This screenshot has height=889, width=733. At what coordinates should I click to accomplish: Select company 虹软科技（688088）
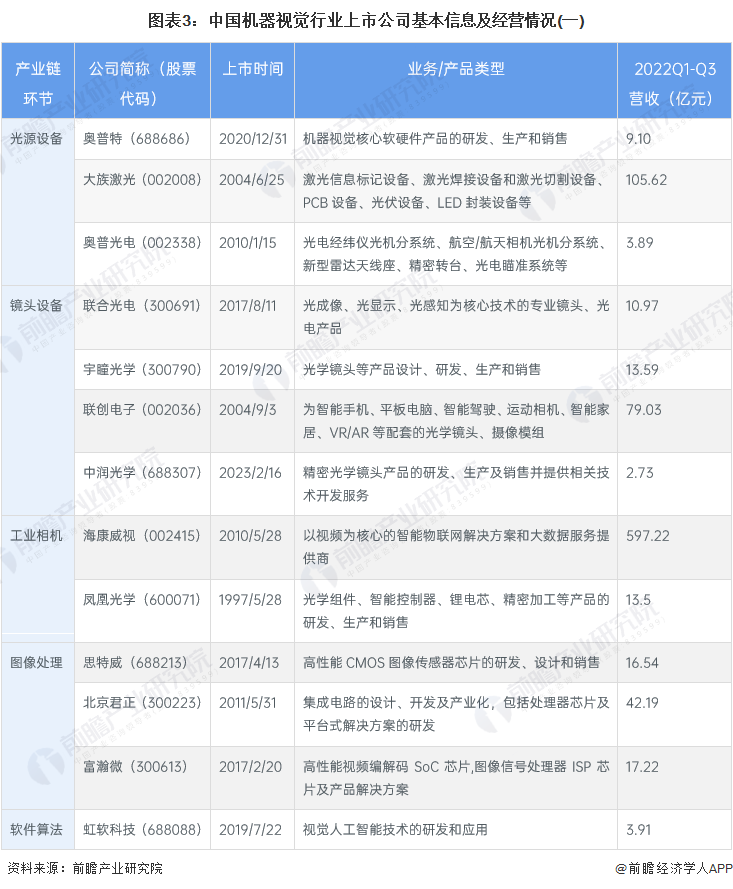tap(142, 830)
